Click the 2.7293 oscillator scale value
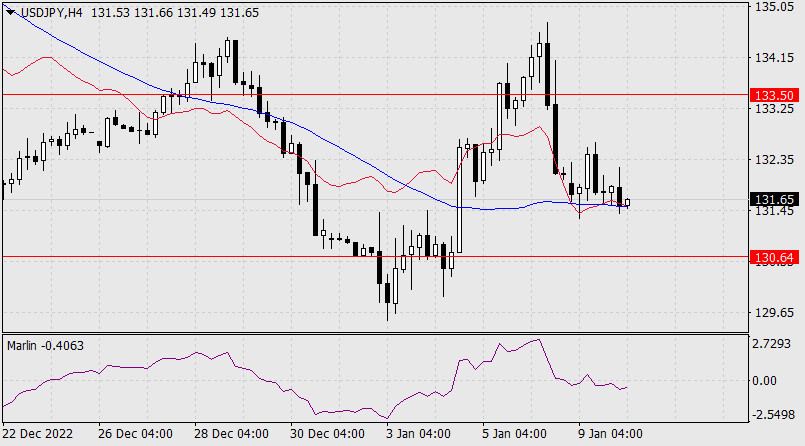 772,344
